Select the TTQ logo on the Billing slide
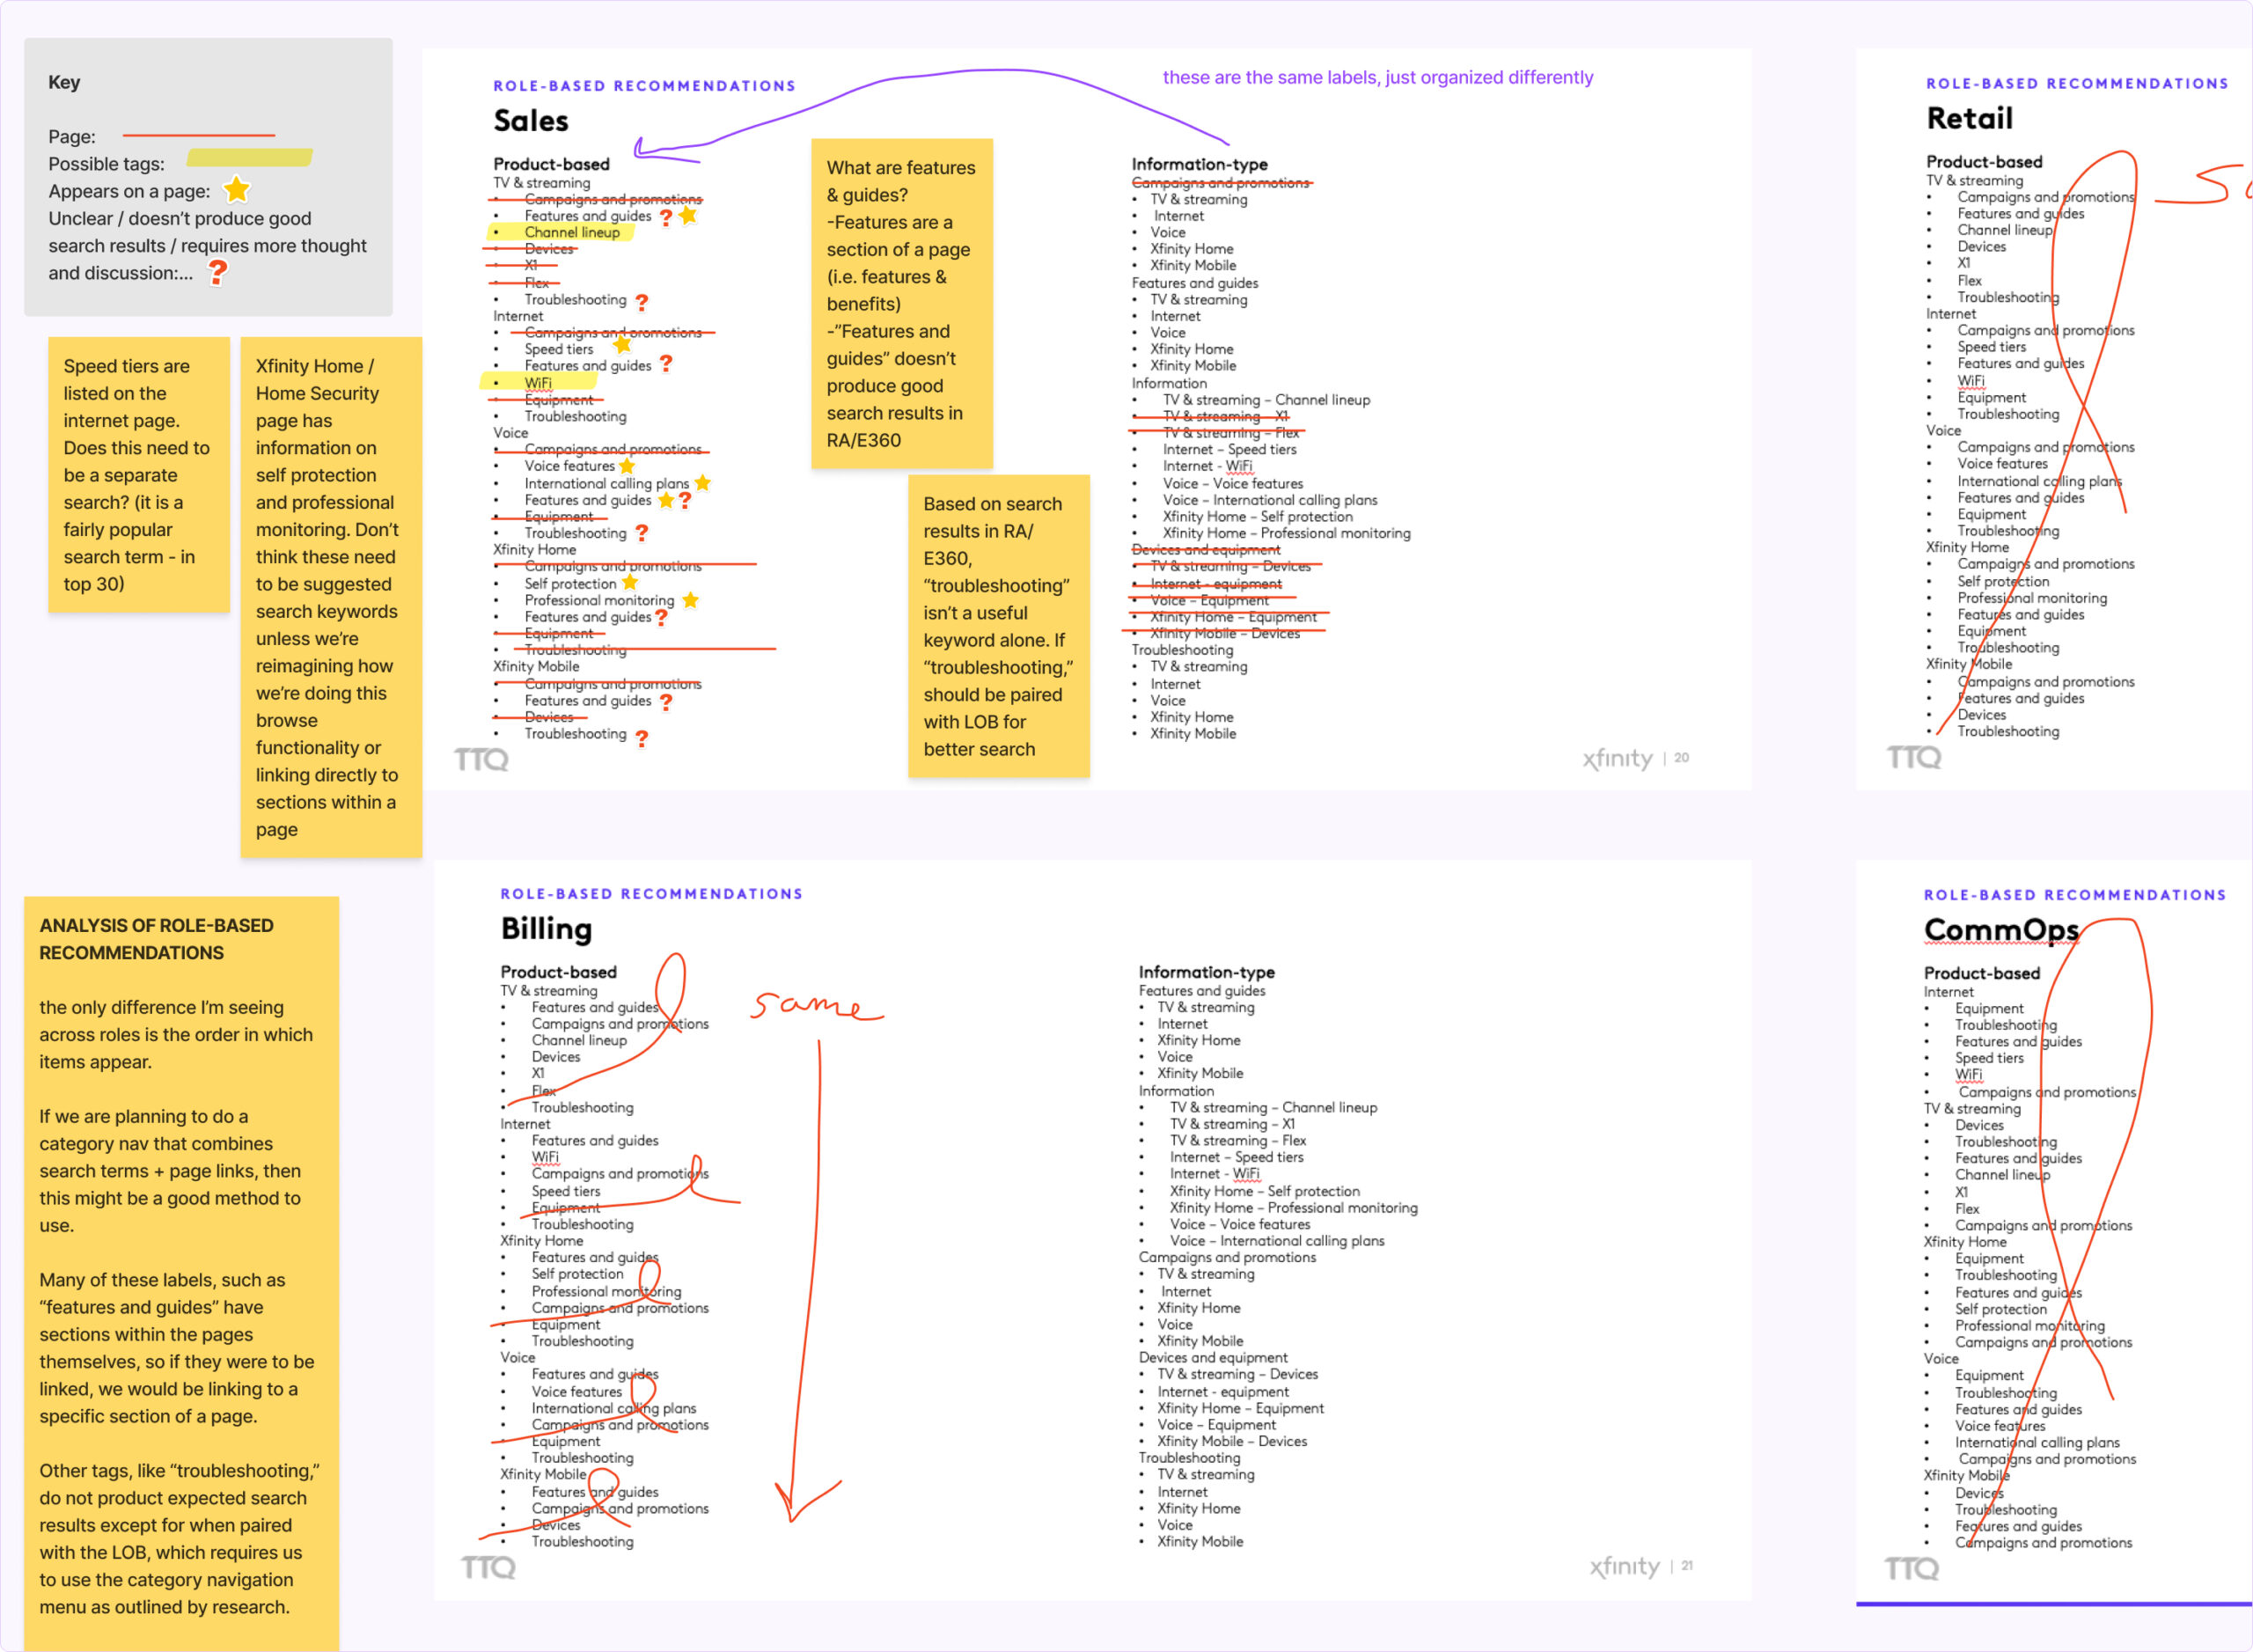 (488, 1567)
